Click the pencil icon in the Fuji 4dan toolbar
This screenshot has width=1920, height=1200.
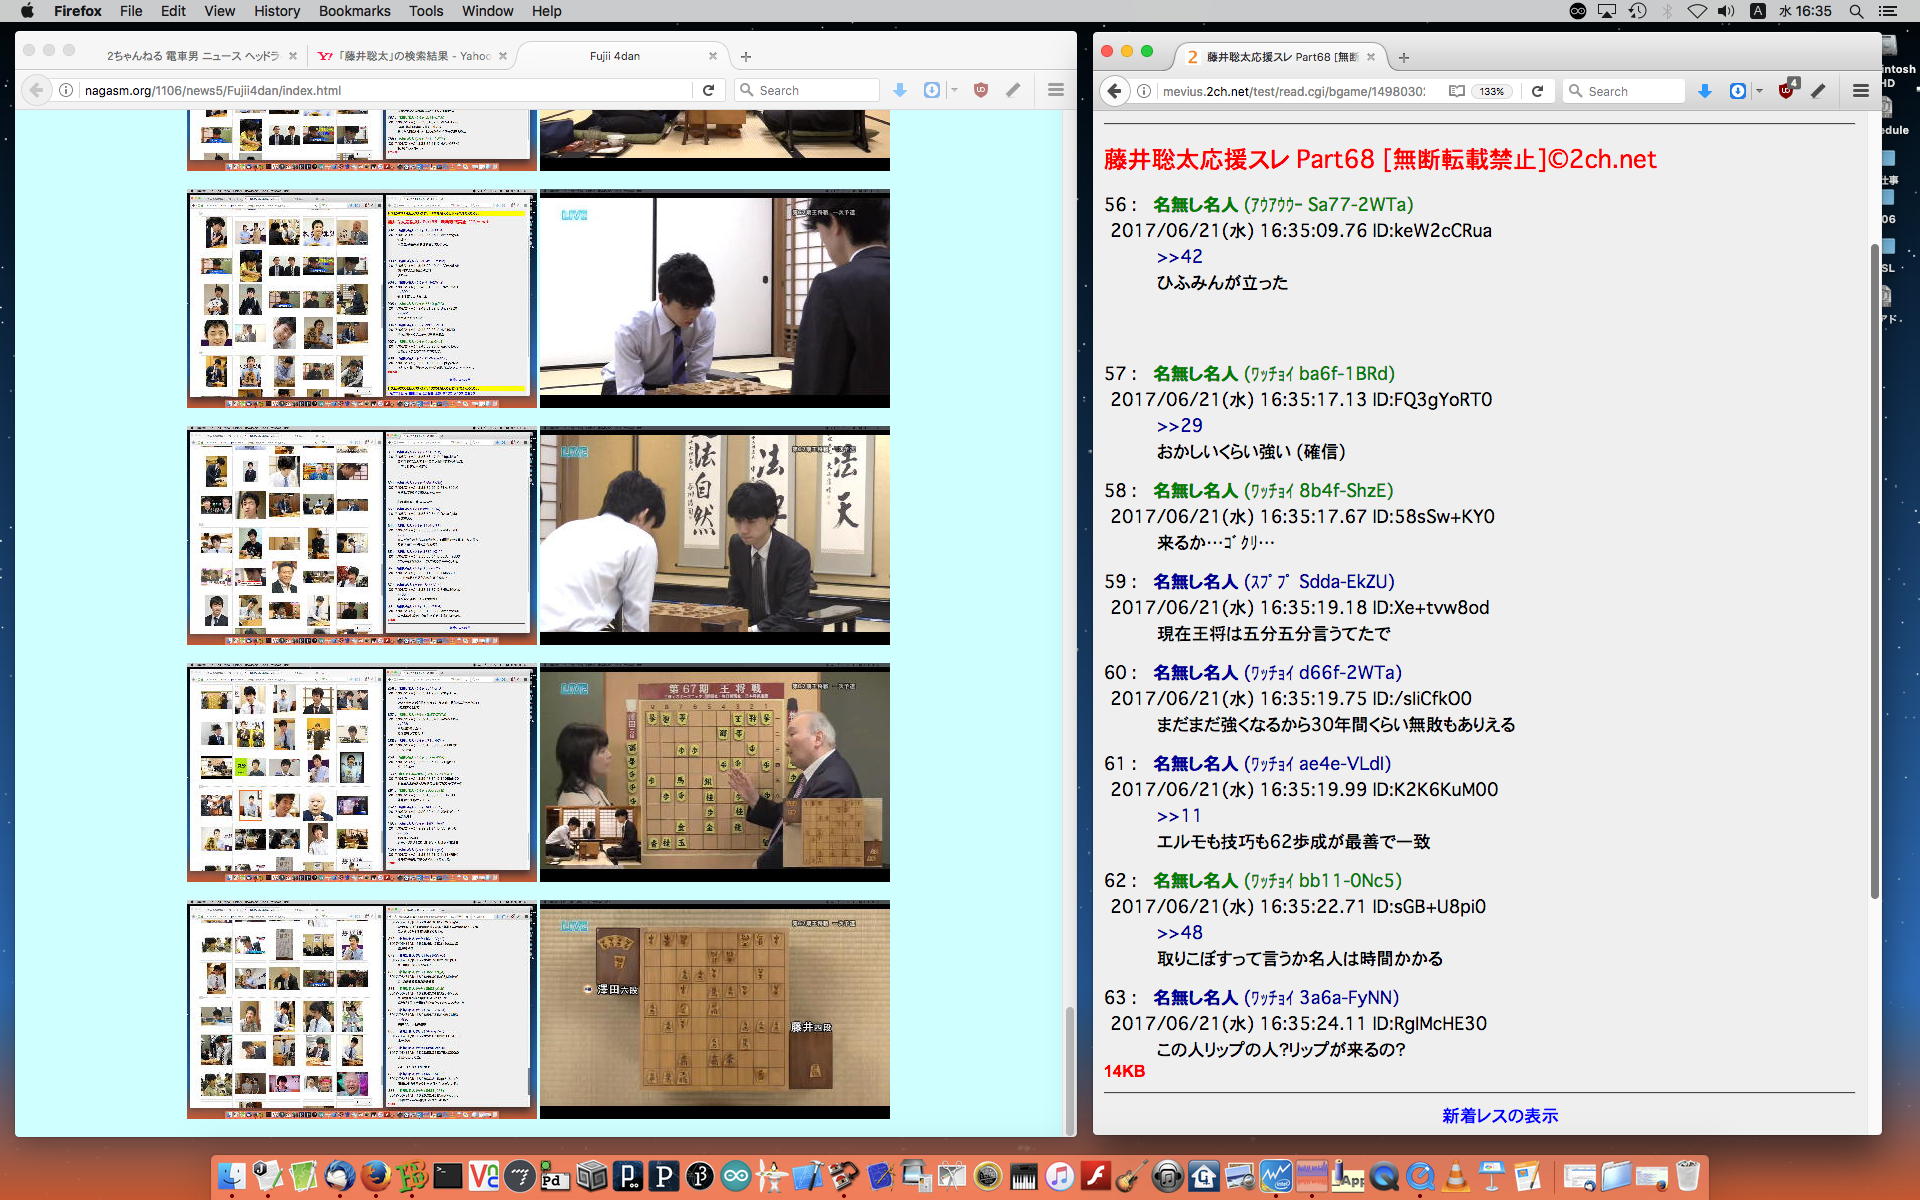(1013, 90)
